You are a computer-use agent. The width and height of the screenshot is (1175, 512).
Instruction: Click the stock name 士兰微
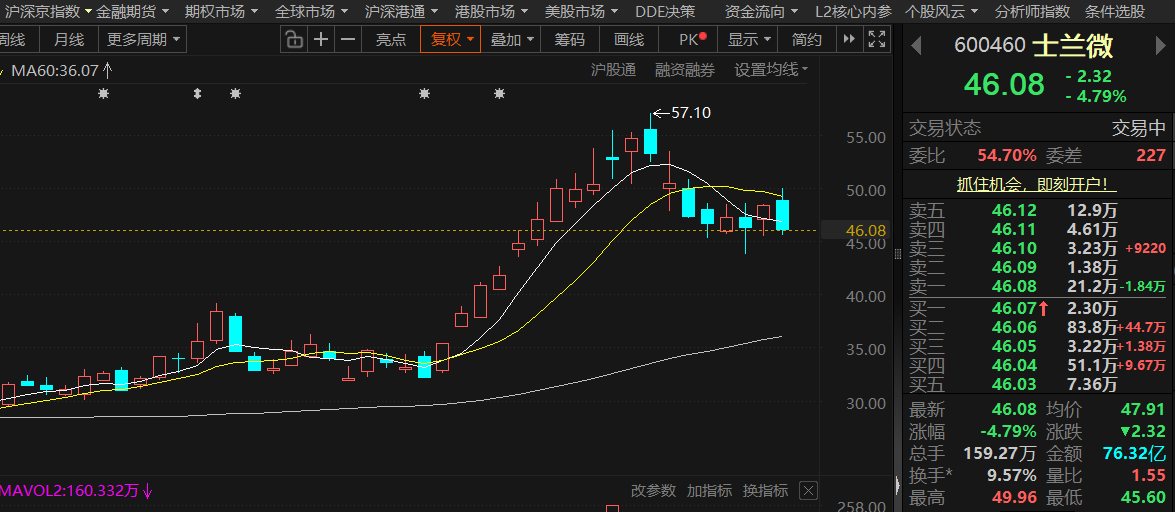(1073, 46)
